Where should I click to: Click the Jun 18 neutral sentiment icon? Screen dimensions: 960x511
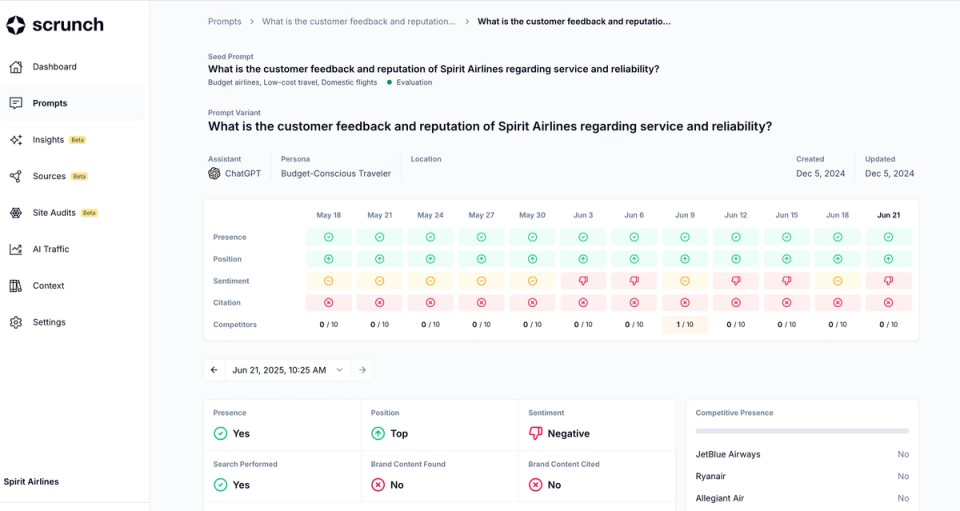pyautogui.click(x=838, y=281)
